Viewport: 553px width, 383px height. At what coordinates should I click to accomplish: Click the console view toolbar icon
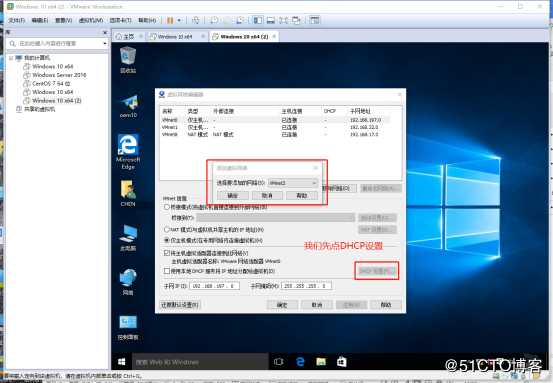pos(314,20)
